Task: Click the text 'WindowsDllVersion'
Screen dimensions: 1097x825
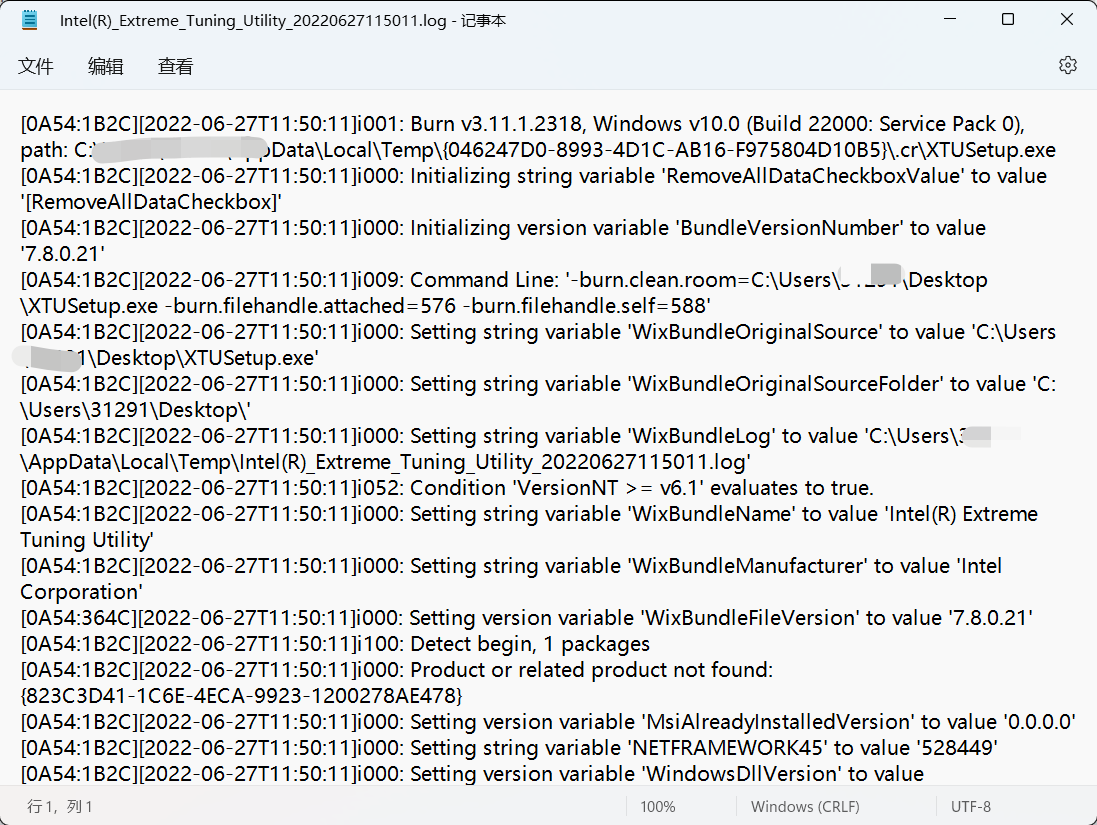Action: coord(742,773)
